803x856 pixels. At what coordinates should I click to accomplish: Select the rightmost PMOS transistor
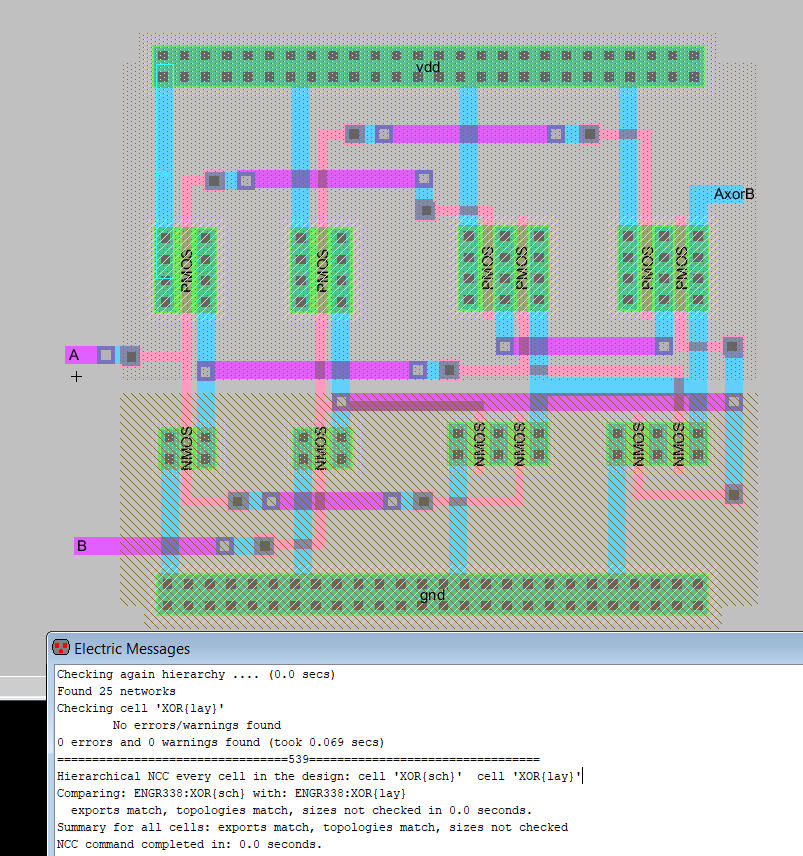point(682,268)
